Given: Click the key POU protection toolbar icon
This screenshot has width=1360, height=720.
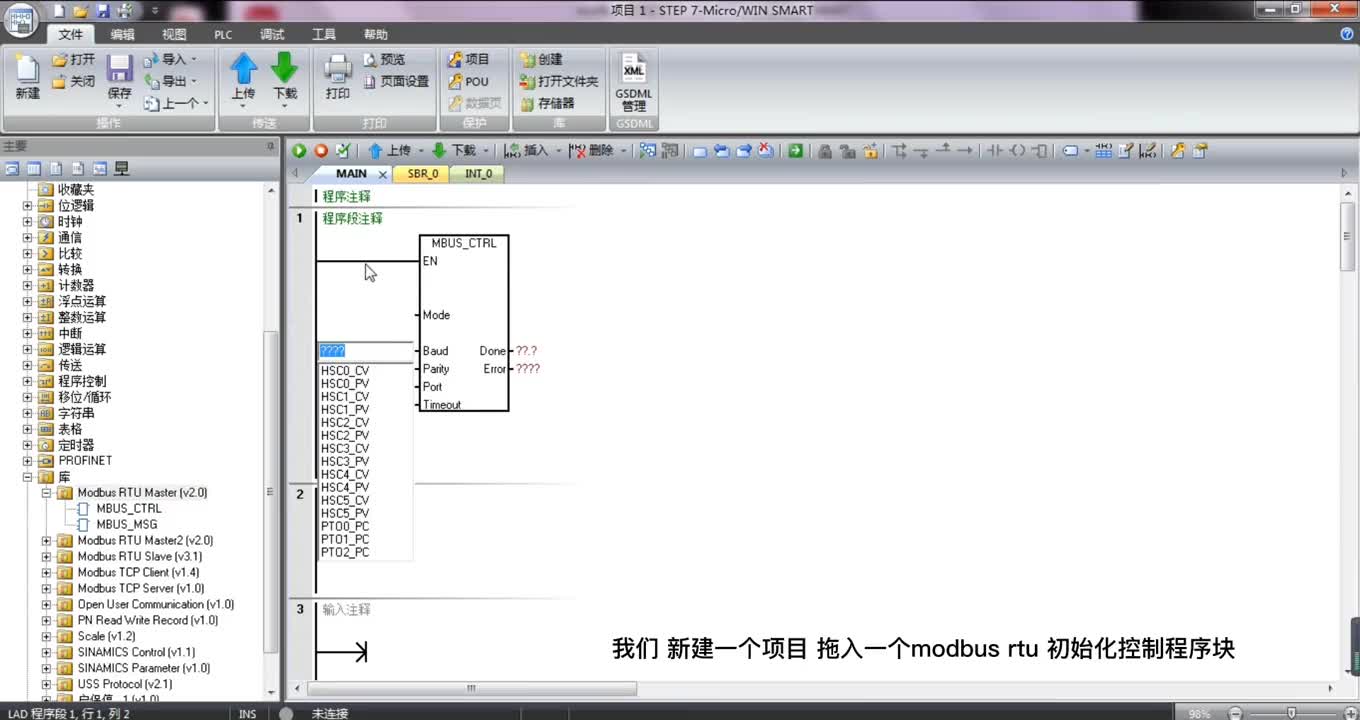Looking at the screenshot, I should click(1178, 151).
